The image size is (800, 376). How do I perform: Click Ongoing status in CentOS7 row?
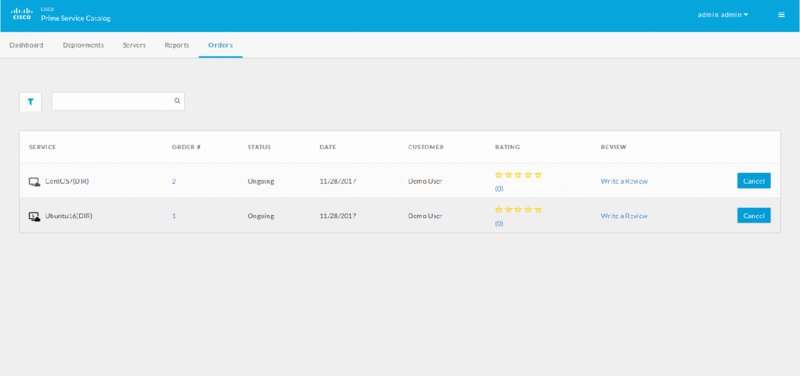(x=261, y=181)
